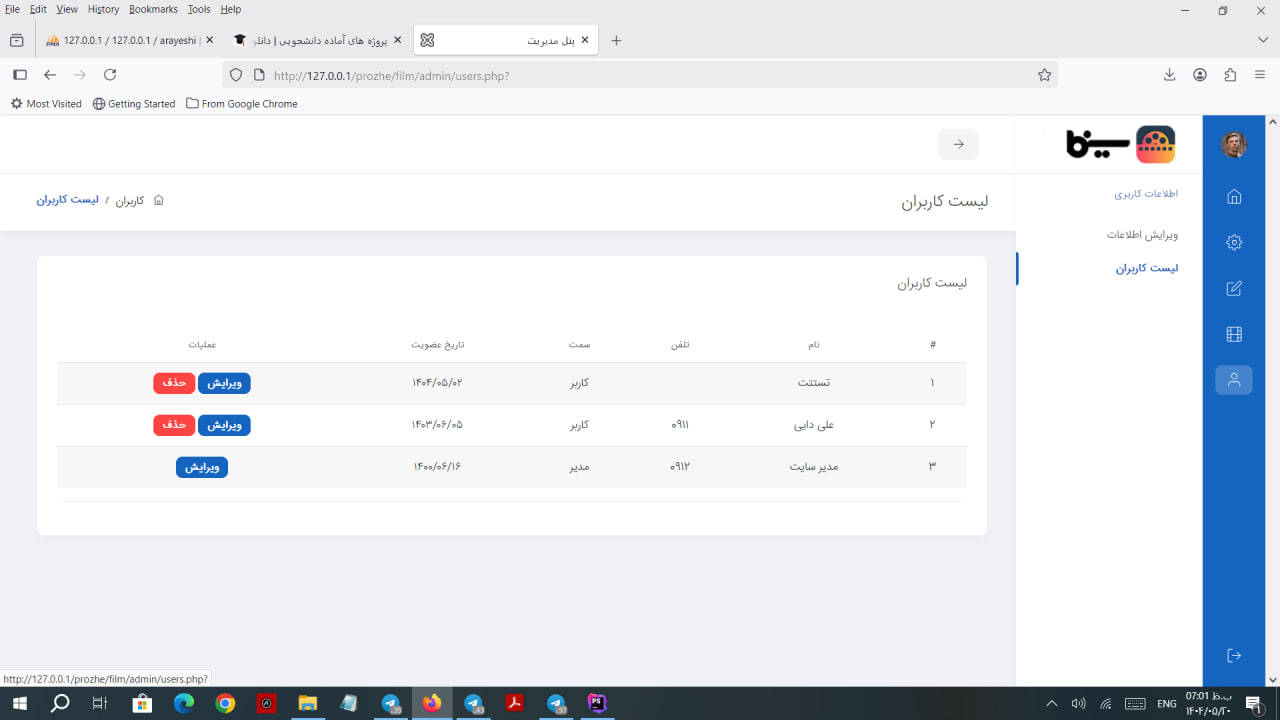
Task: Edit user تستتت
Action: [224, 383]
